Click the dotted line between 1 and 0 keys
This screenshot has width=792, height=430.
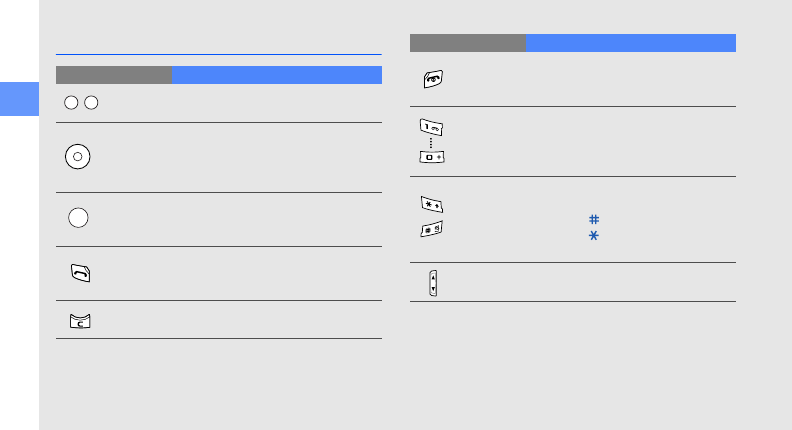[431, 144]
